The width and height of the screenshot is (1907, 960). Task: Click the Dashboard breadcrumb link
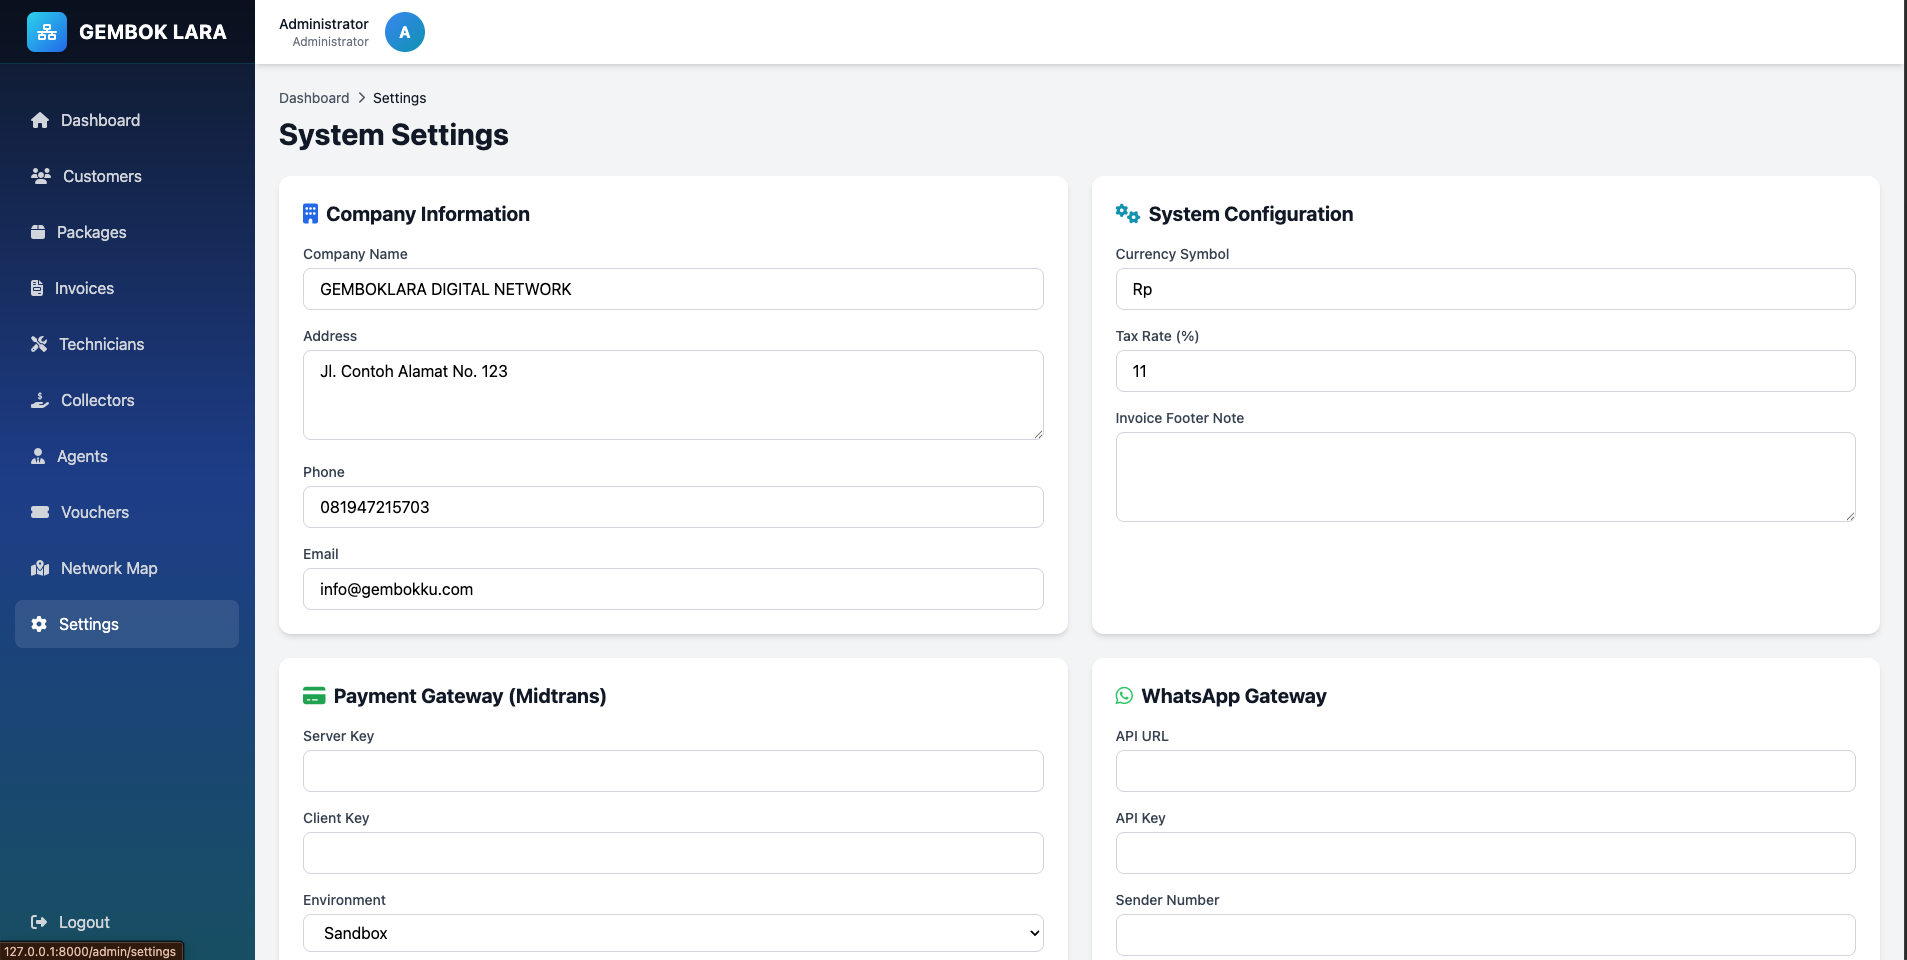314,98
